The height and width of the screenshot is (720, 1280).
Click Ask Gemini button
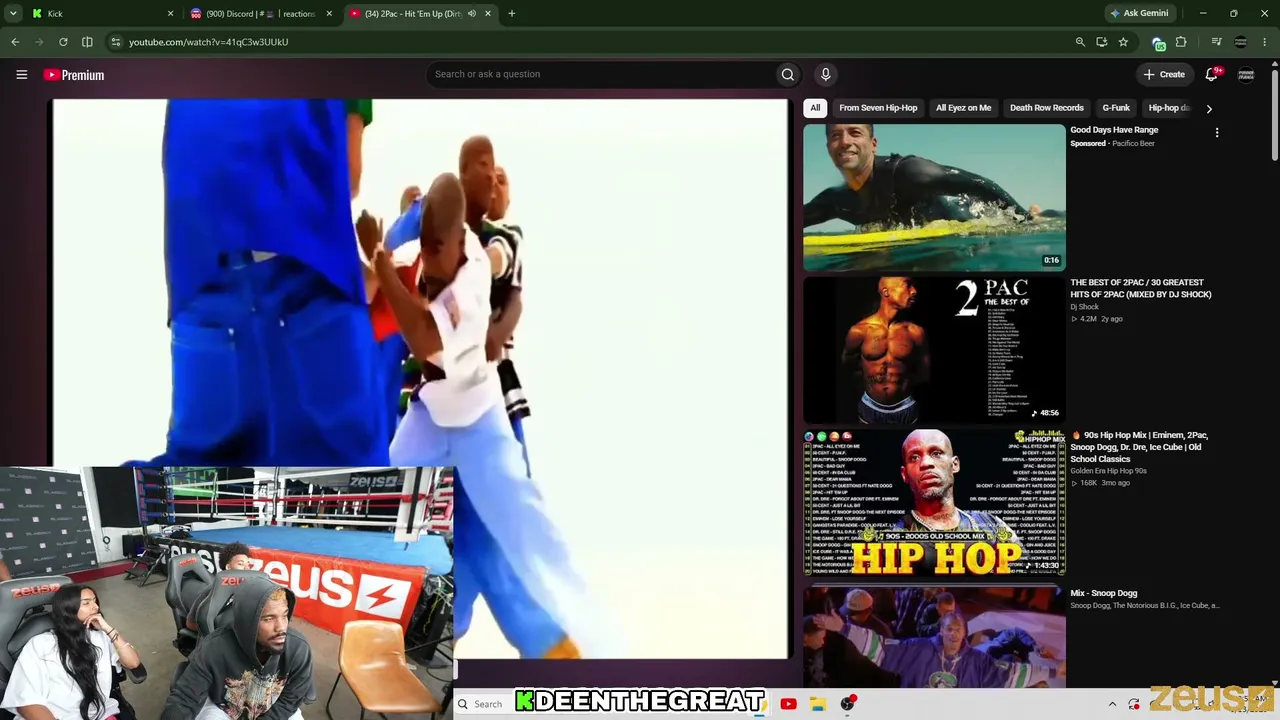pyautogui.click(x=1139, y=14)
